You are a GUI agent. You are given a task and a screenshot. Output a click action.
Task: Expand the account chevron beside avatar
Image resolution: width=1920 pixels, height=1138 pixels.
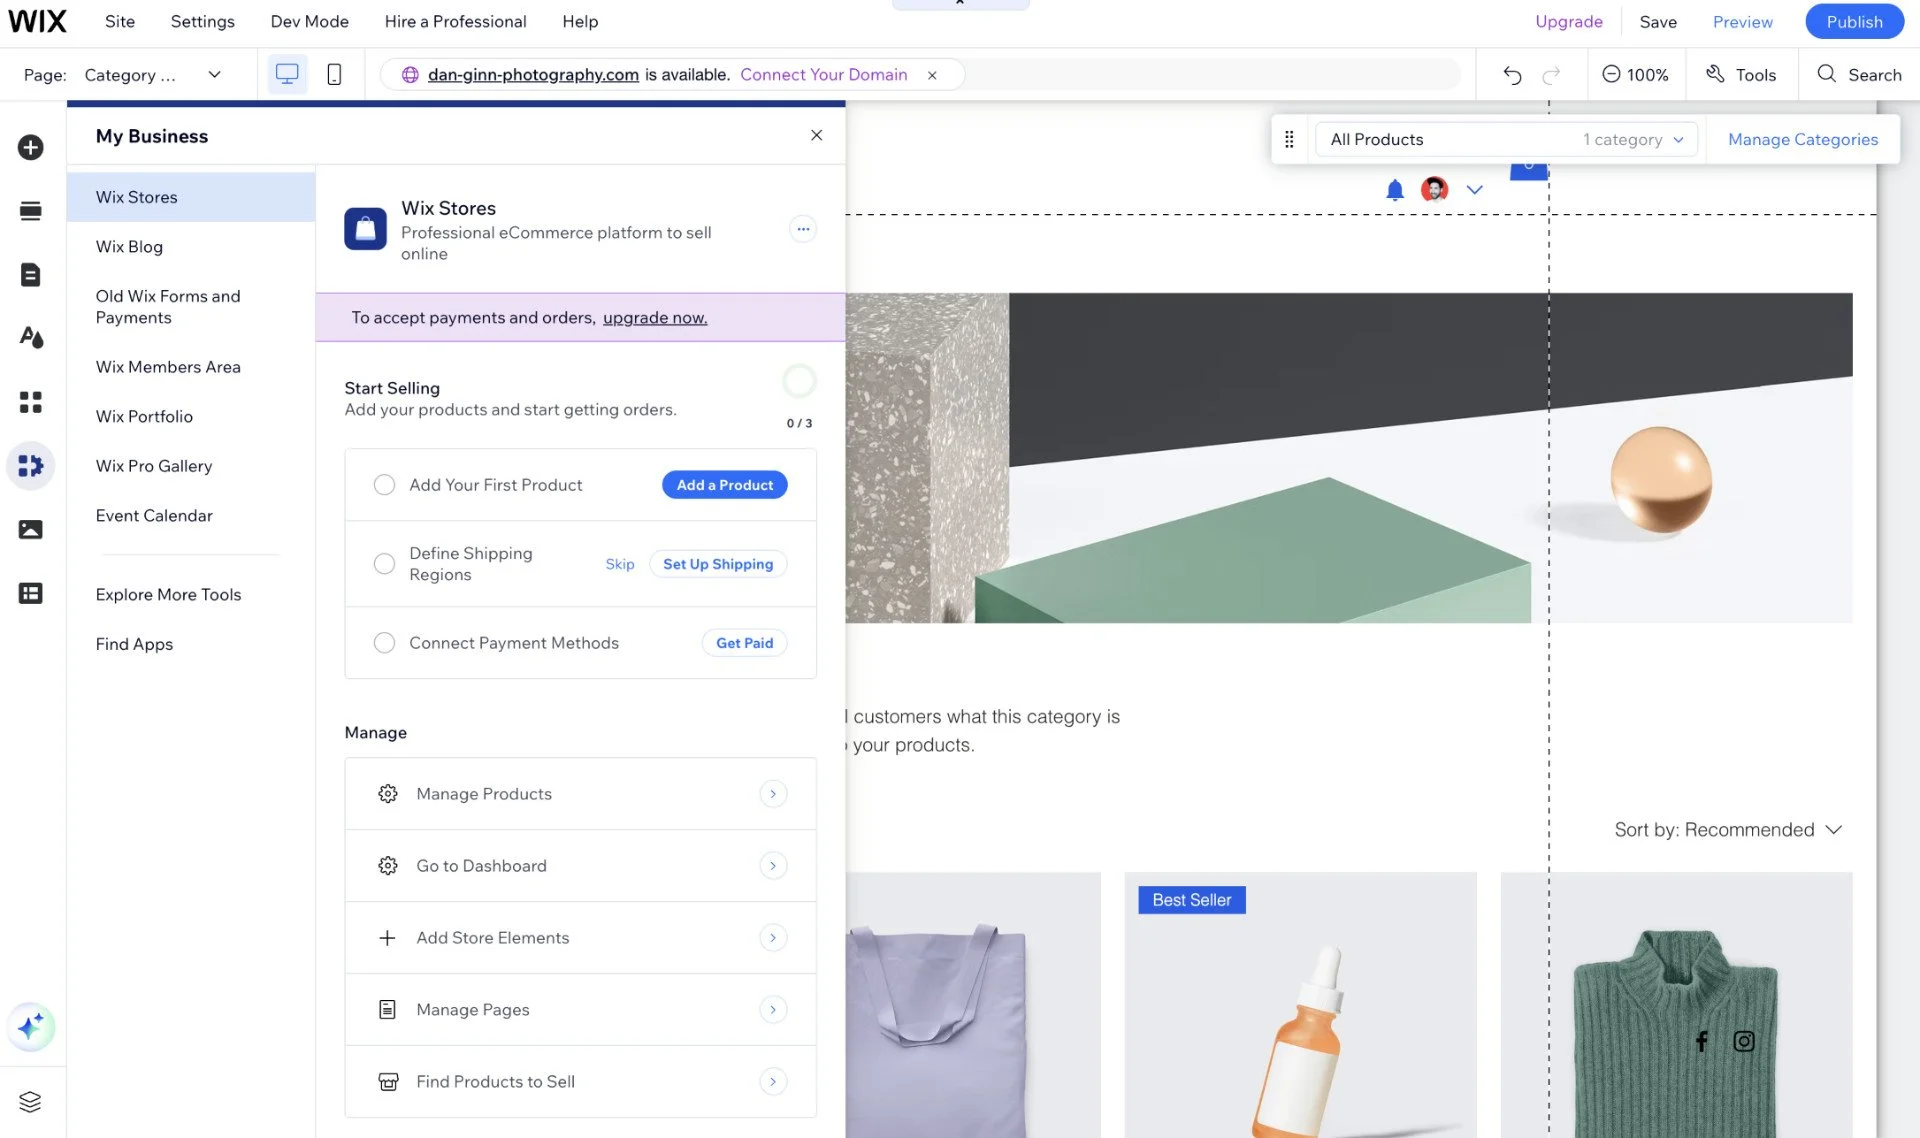click(1474, 189)
